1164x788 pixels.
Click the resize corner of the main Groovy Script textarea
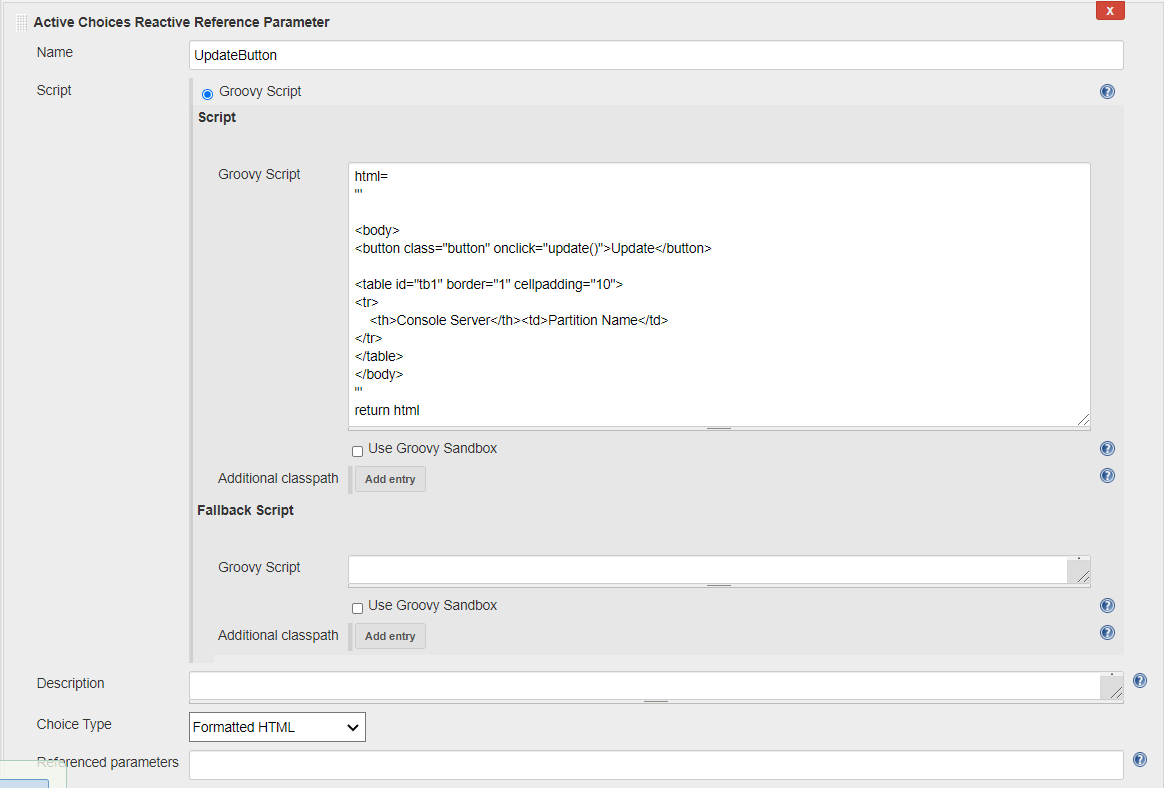pos(1083,420)
